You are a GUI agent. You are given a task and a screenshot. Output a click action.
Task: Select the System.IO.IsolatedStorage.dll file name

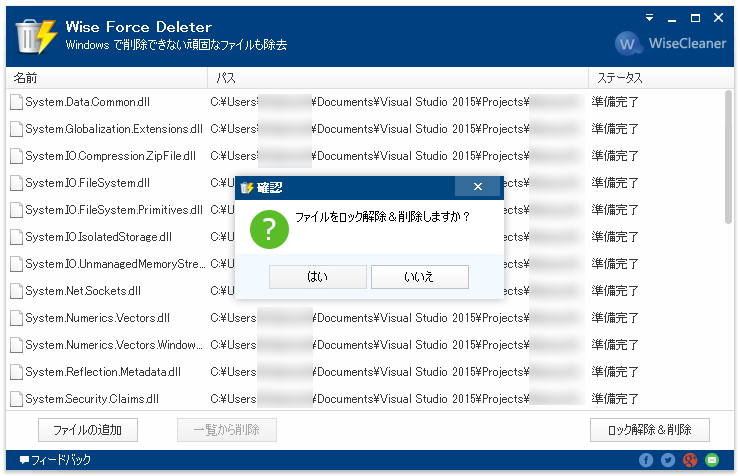98,237
